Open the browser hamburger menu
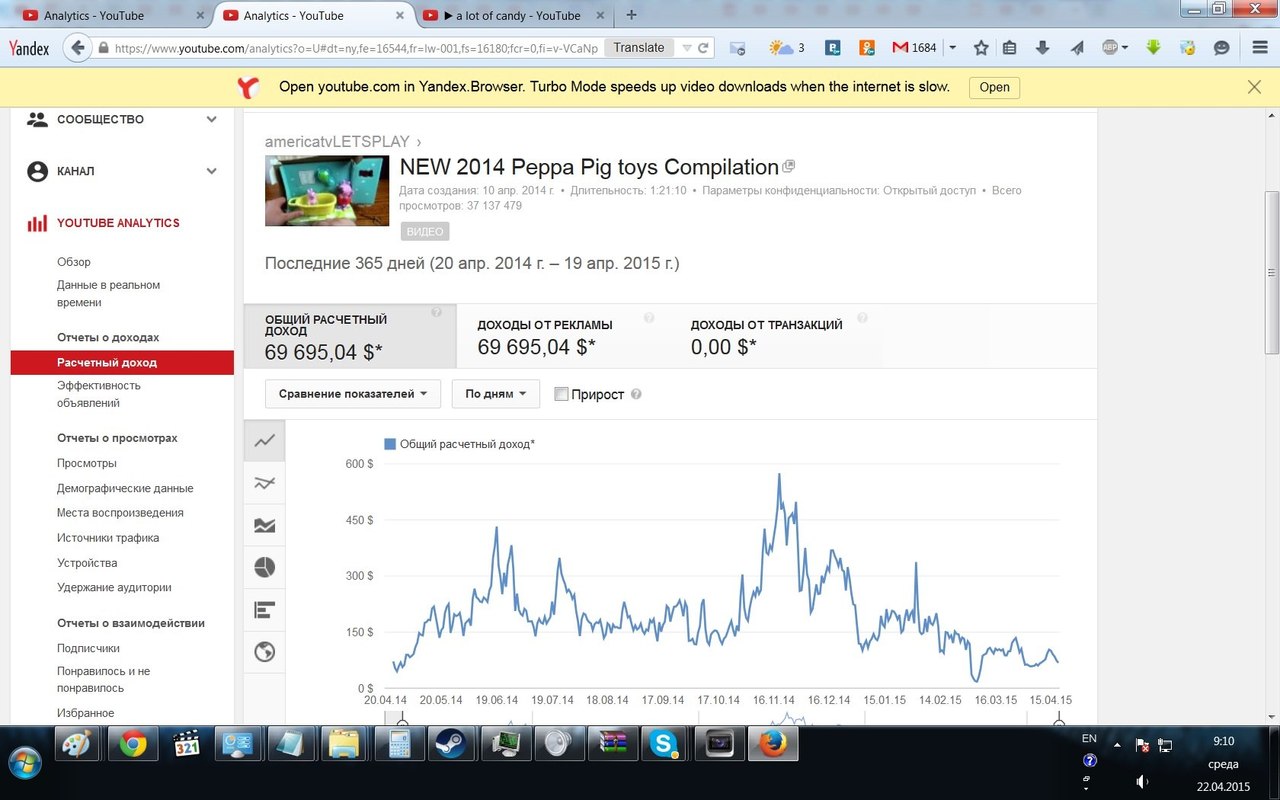1280x800 pixels. click(1260, 48)
